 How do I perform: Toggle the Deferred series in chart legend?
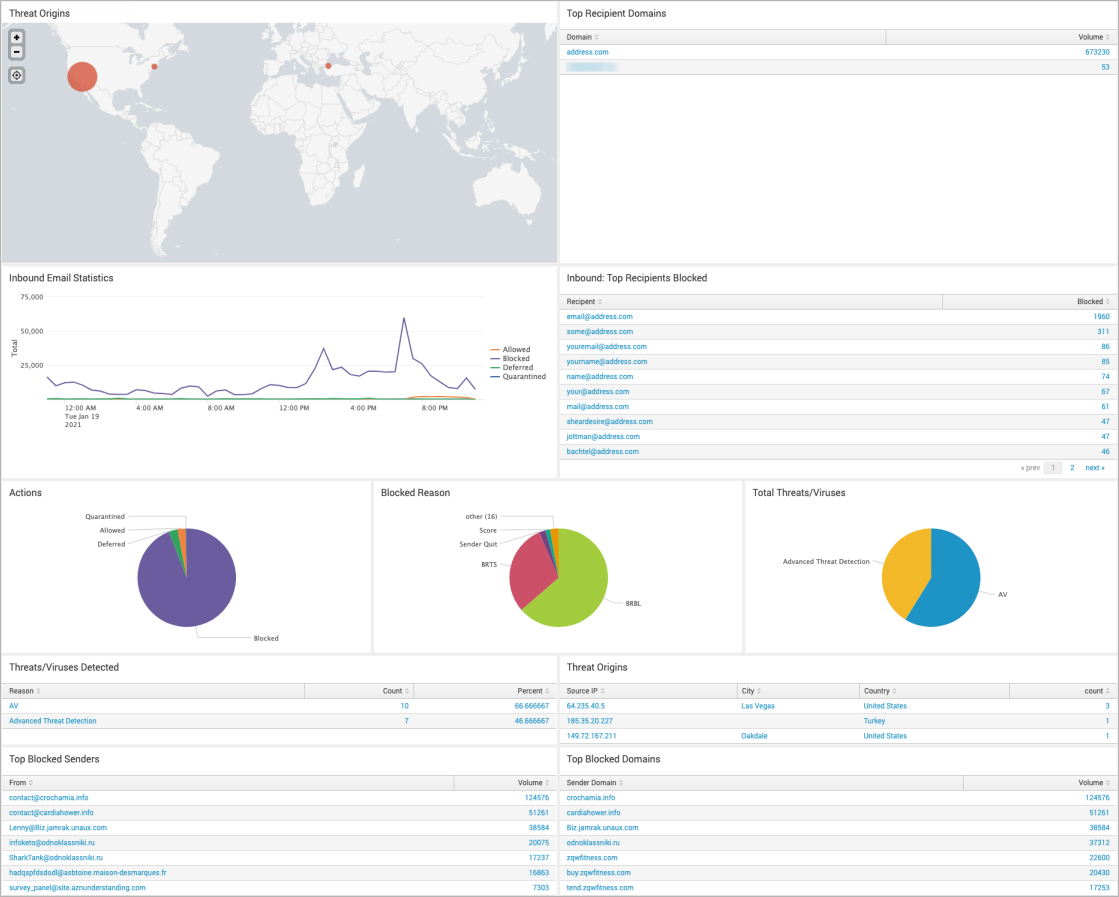click(512, 368)
